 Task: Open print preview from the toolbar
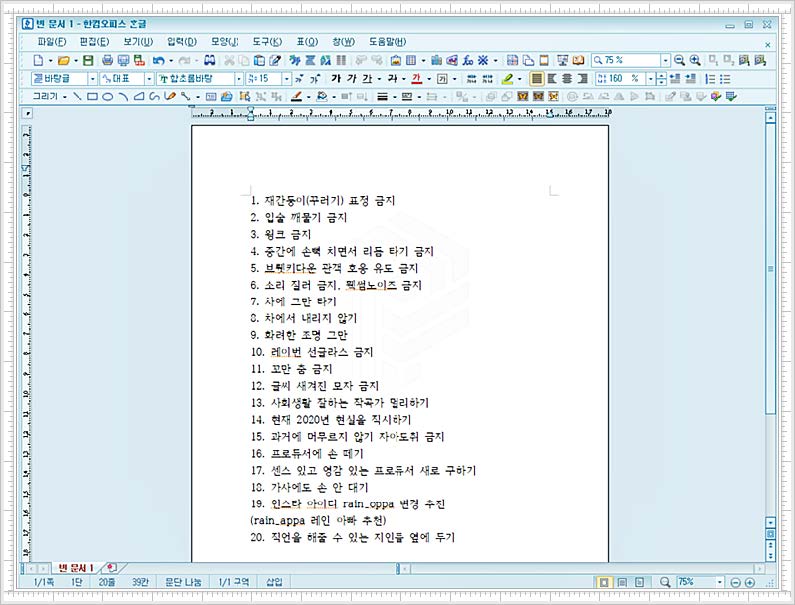point(123,60)
